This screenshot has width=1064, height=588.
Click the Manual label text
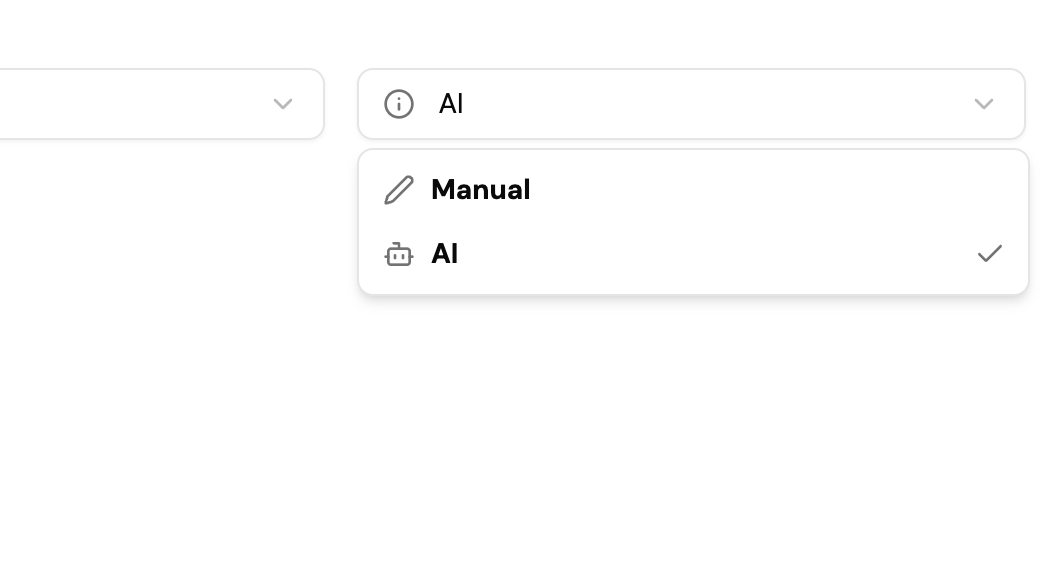pyautogui.click(x=480, y=190)
